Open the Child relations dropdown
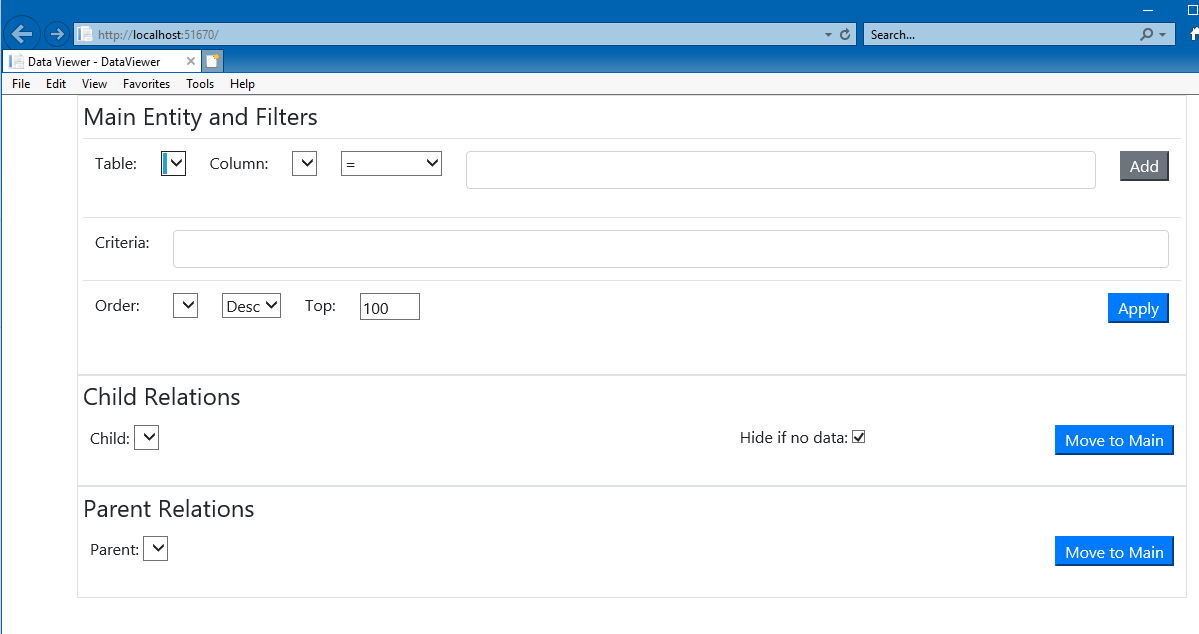The image size is (1199, 634). tap(147, 437)
